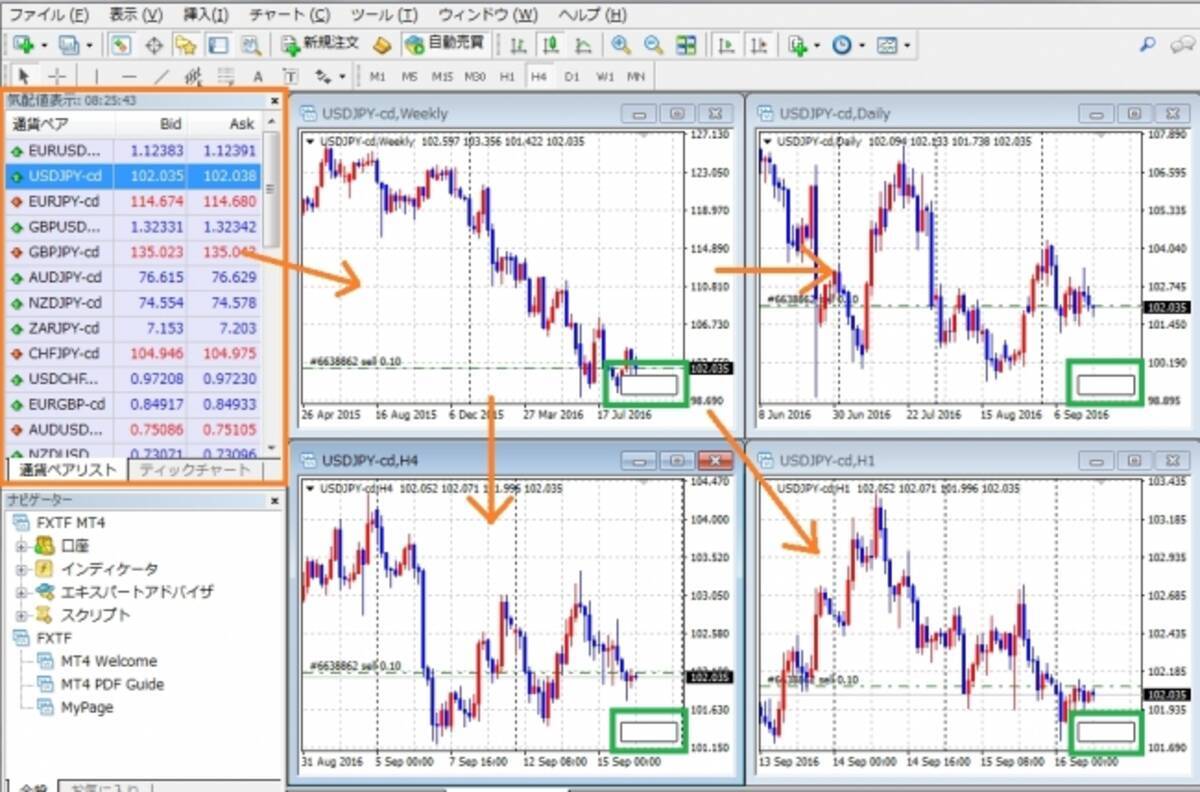Open the new chart dropdown arrow
Screen dimensions: 1200x792
click(x=44, y=45)
